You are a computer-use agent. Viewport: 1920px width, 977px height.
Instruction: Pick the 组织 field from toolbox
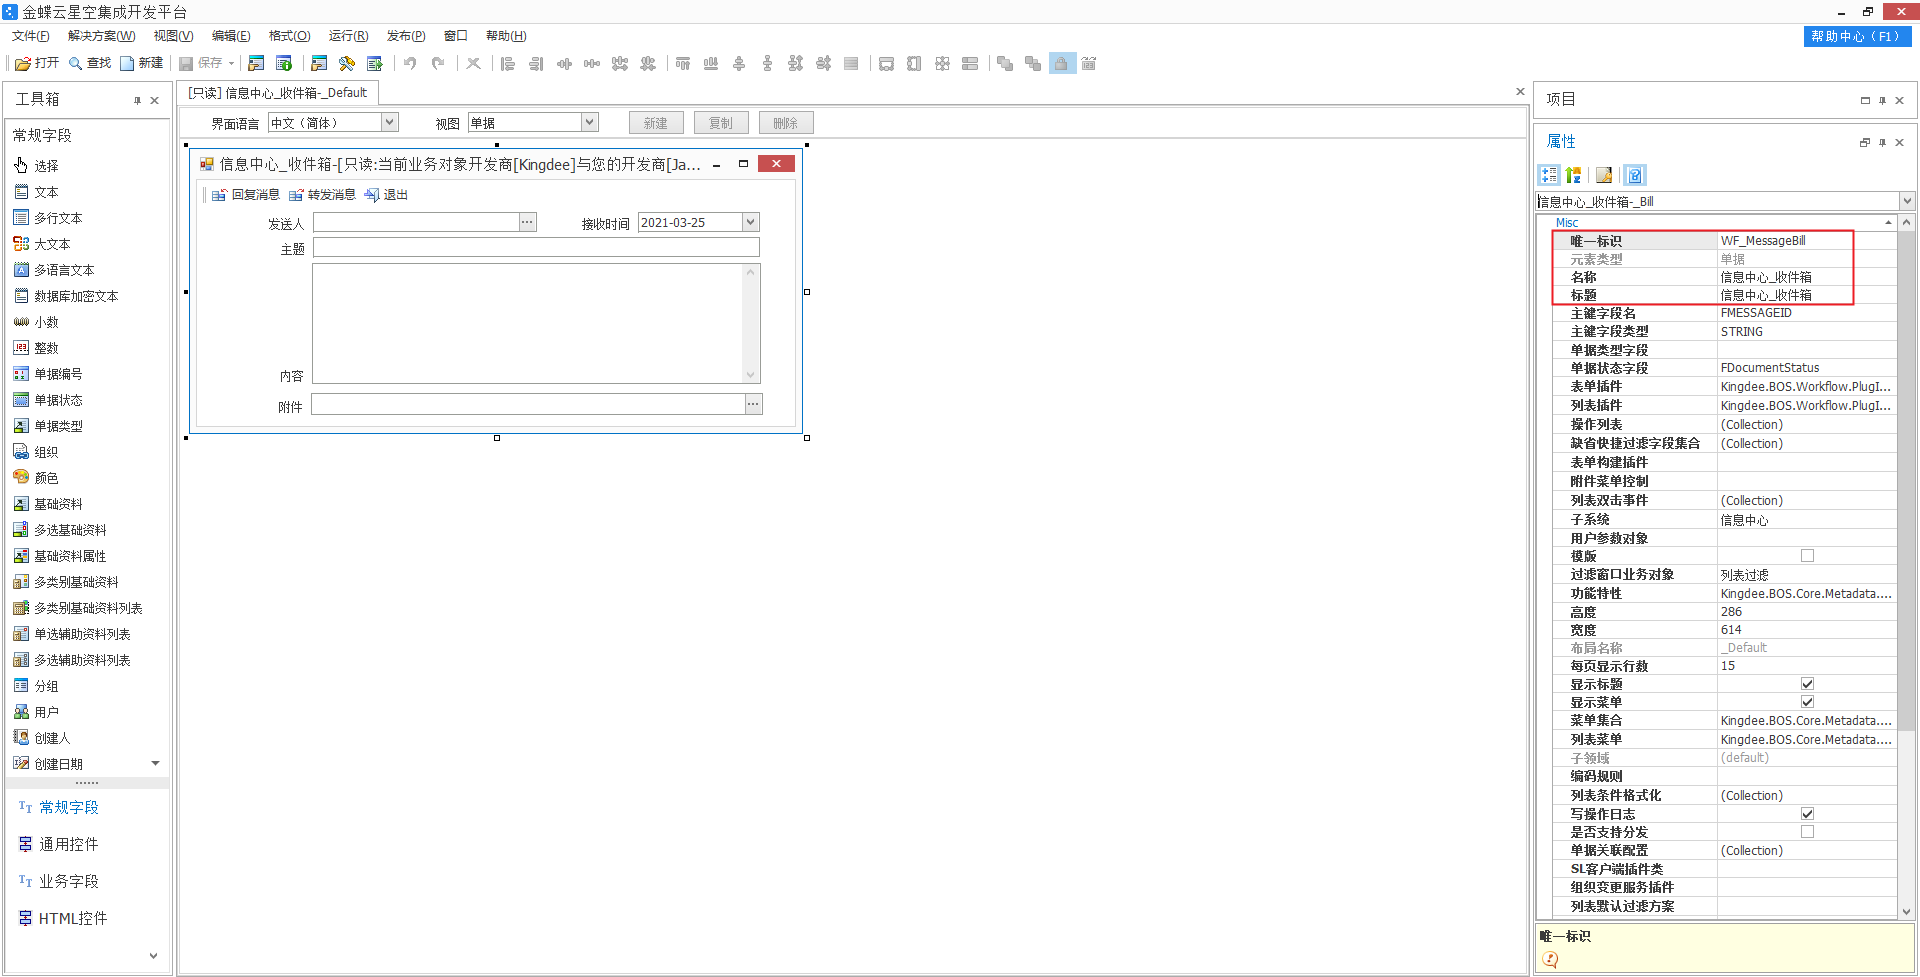pyautogui.click(x=36, y=452)
